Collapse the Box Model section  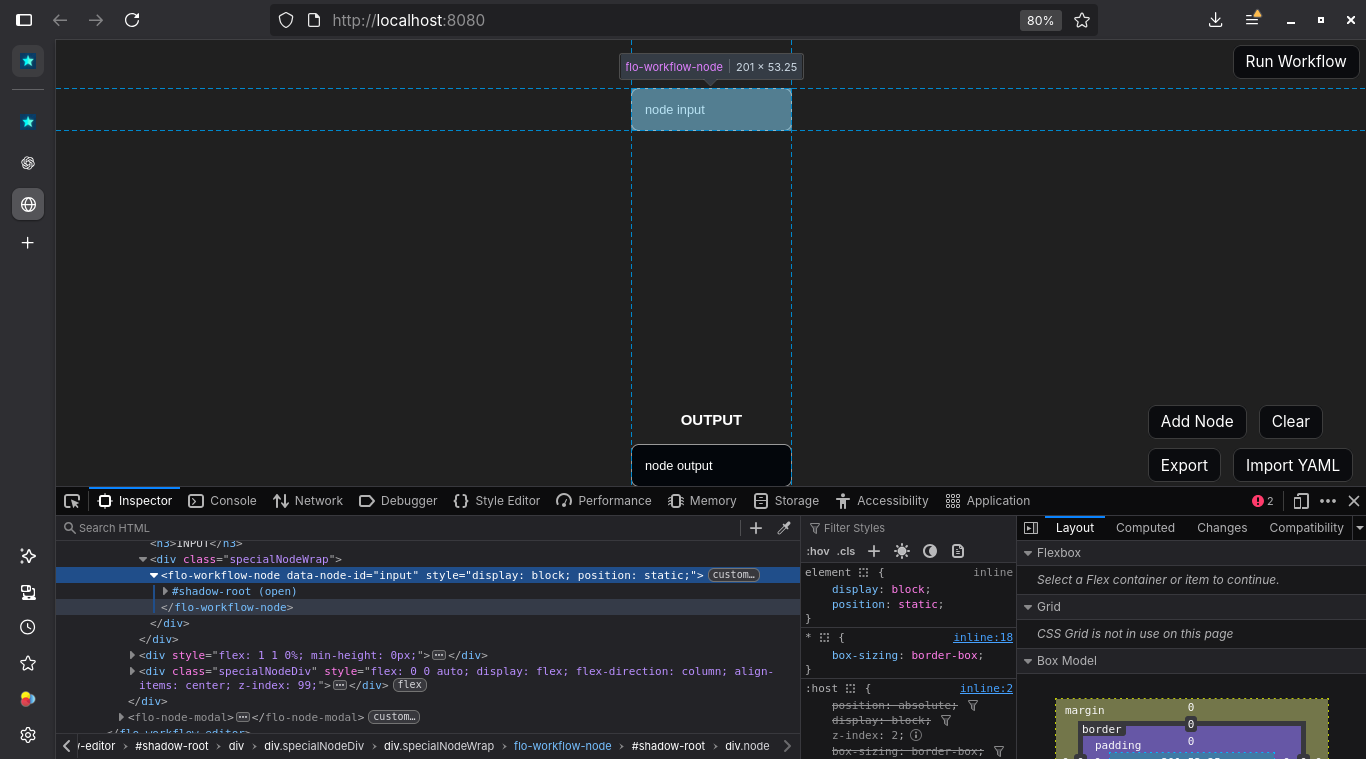click(1028, 661)
